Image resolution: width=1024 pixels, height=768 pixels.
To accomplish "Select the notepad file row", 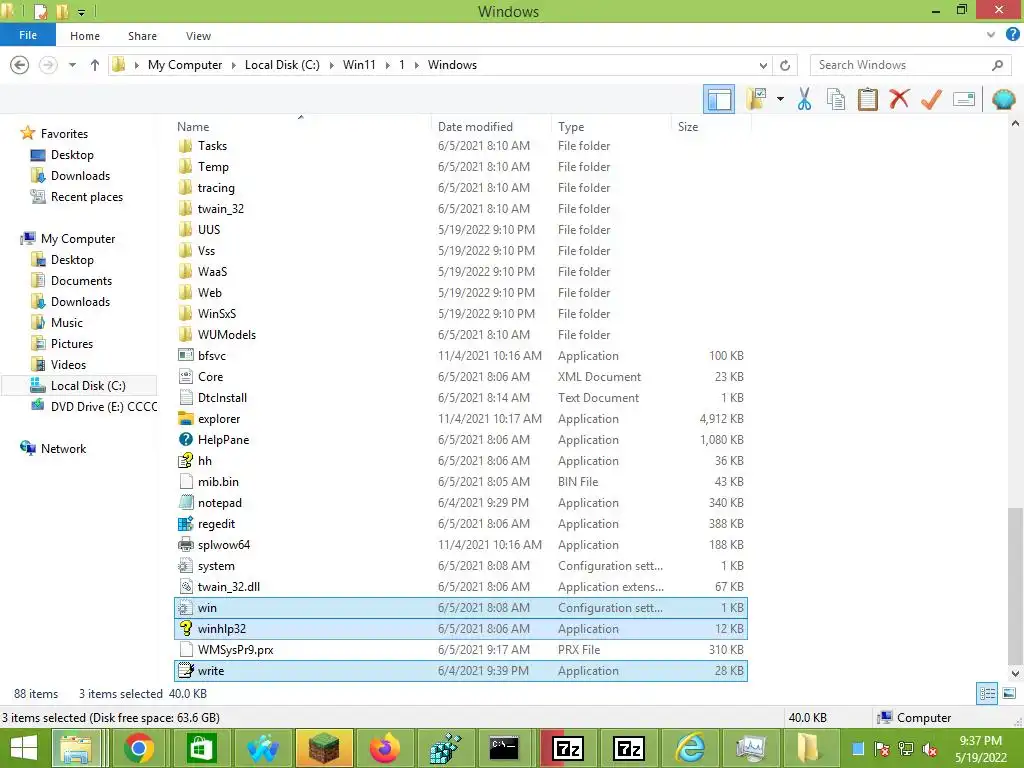I will point(461,503).
